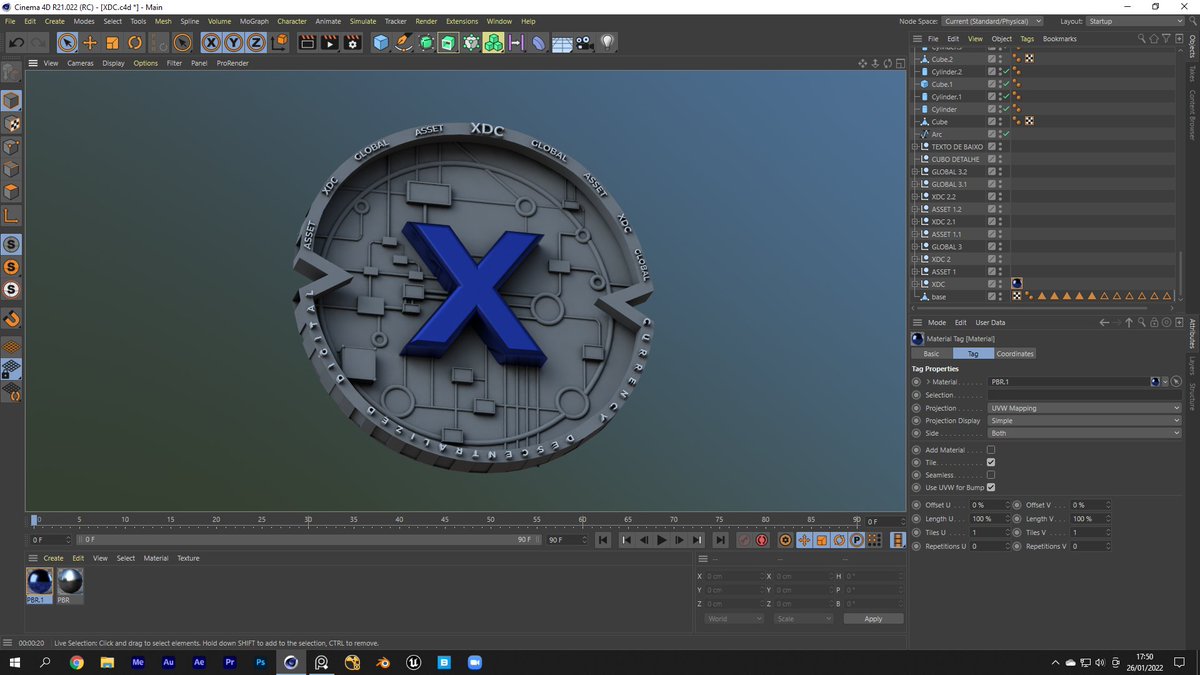
Task: Open the Side Both dropdown
Action: pos(1085,433)
